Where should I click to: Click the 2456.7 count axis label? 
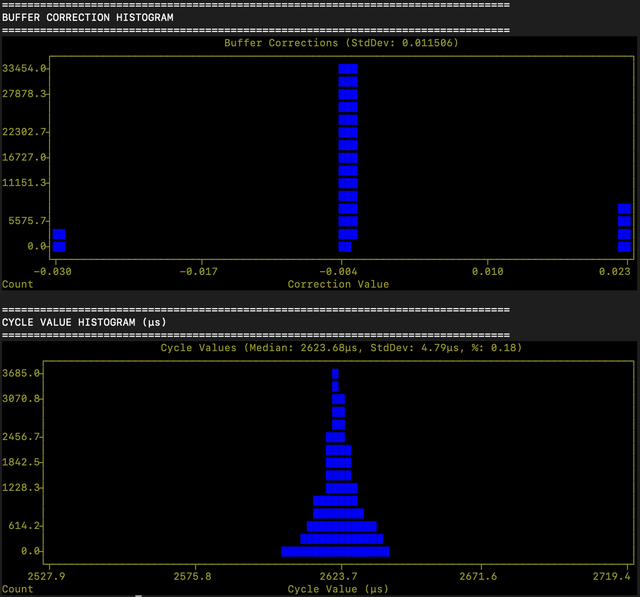tap(21, 437)
